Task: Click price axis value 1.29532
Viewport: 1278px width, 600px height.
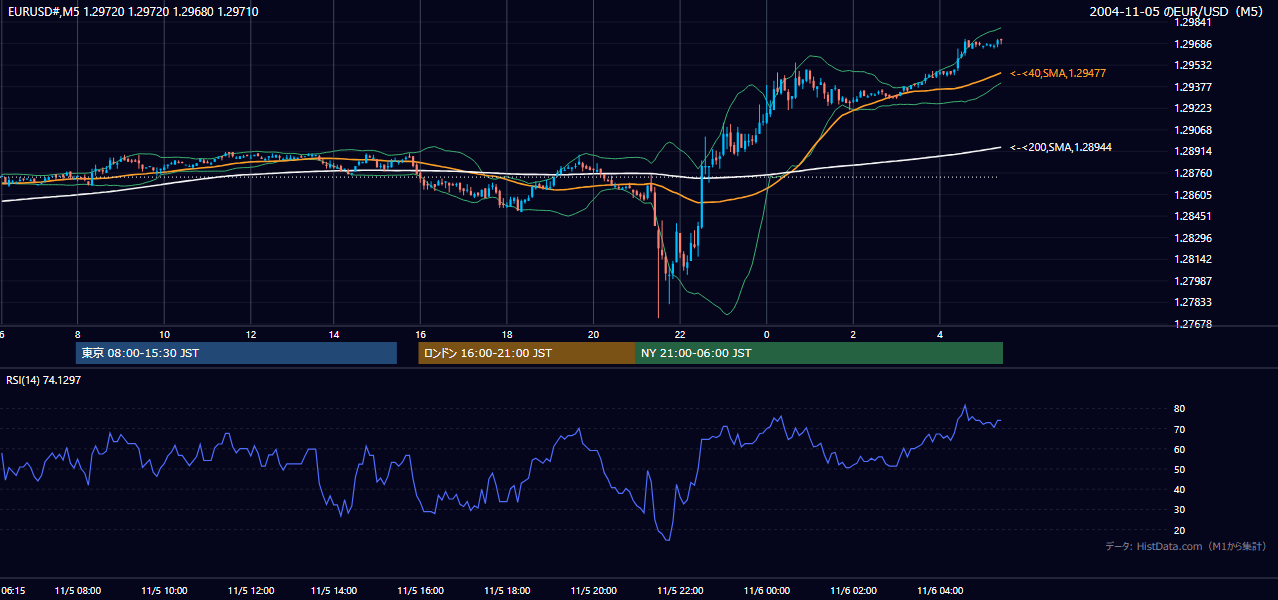Action: tap(1195, 65)
